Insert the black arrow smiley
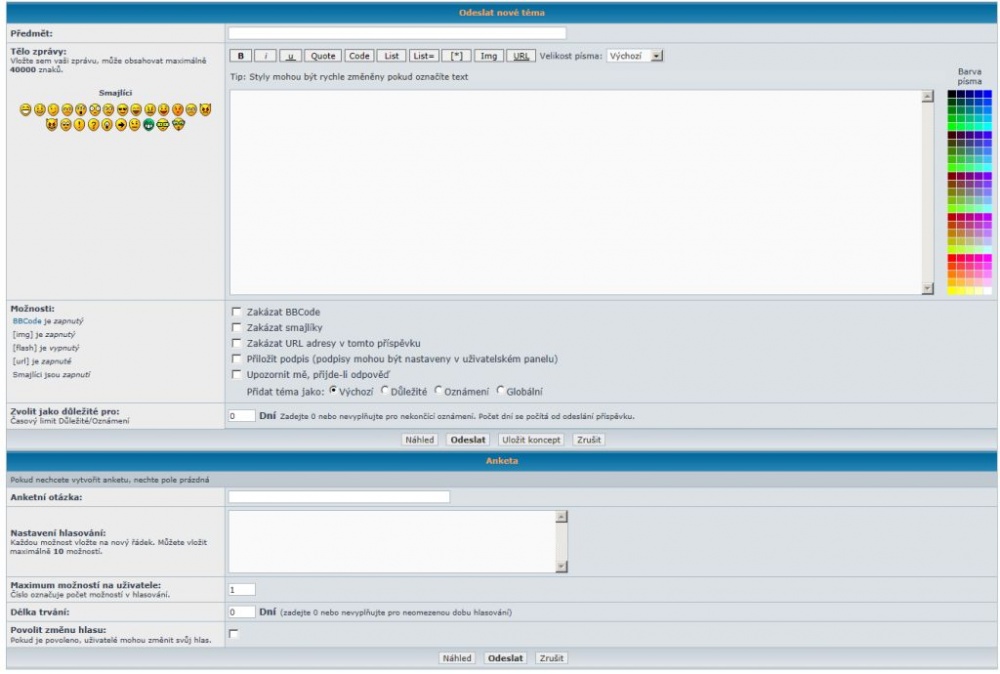Screen dimensions: 1000x674 [x=121, y=124]
